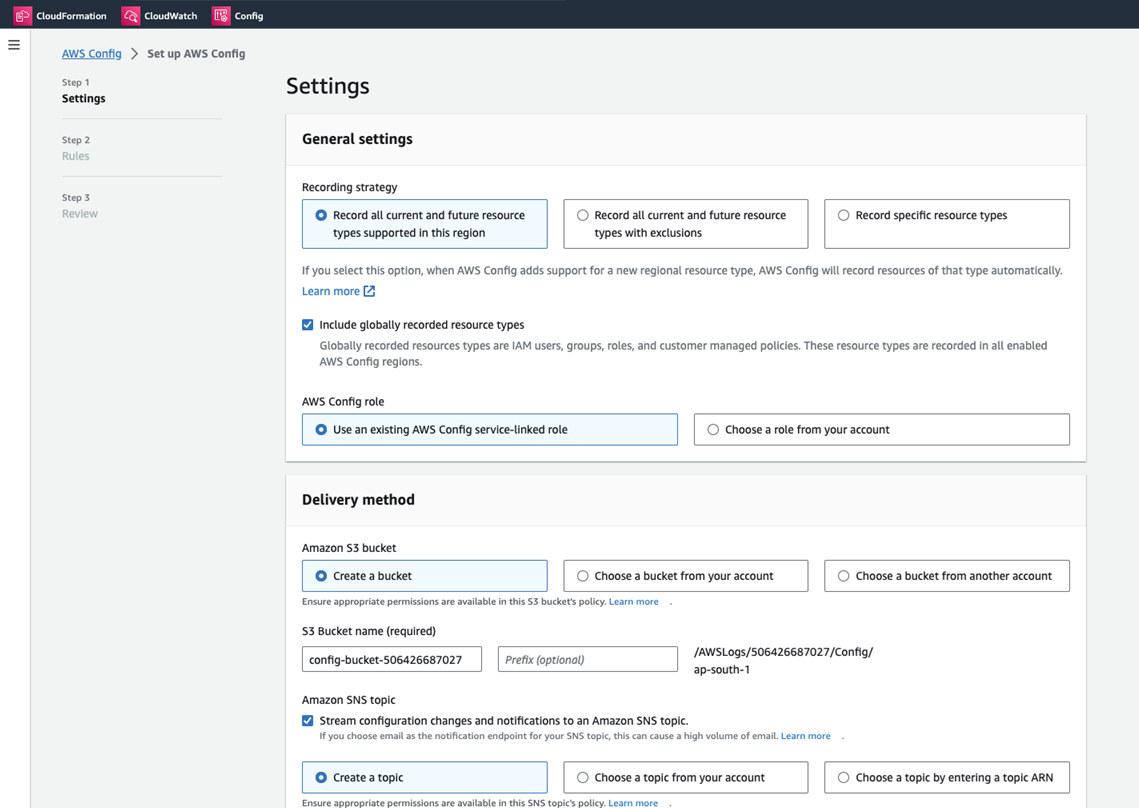1139x808 pixels.
Task: Toggle Include globally recorded resource types checkbox
Action: click(x=308, y=325)
